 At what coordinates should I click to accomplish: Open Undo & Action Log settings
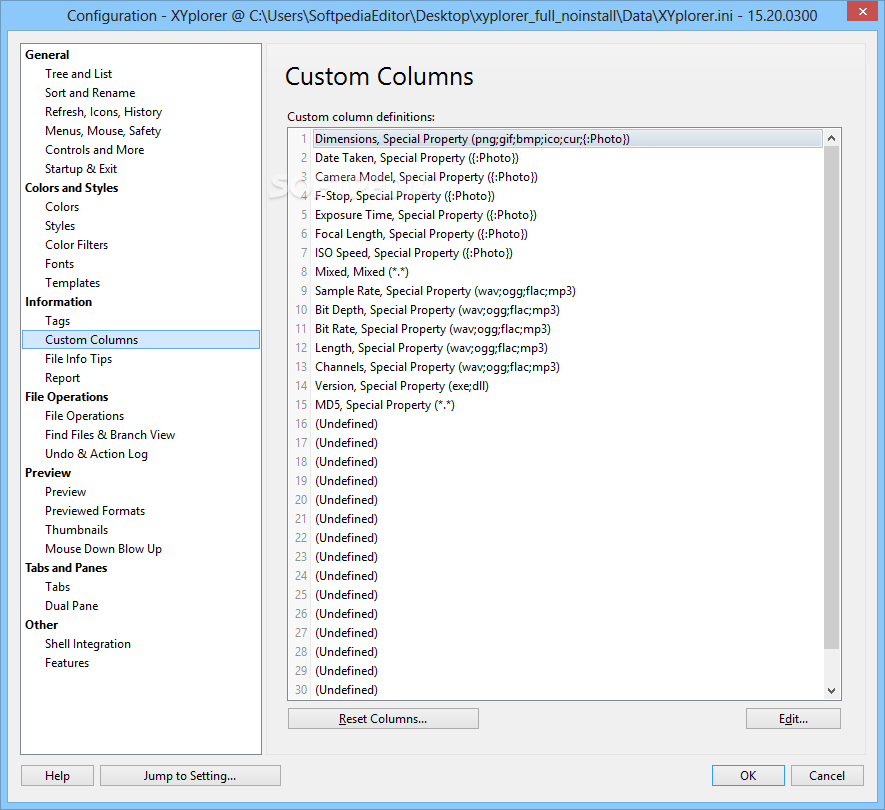pyautogui.click(x=96, y=454)
